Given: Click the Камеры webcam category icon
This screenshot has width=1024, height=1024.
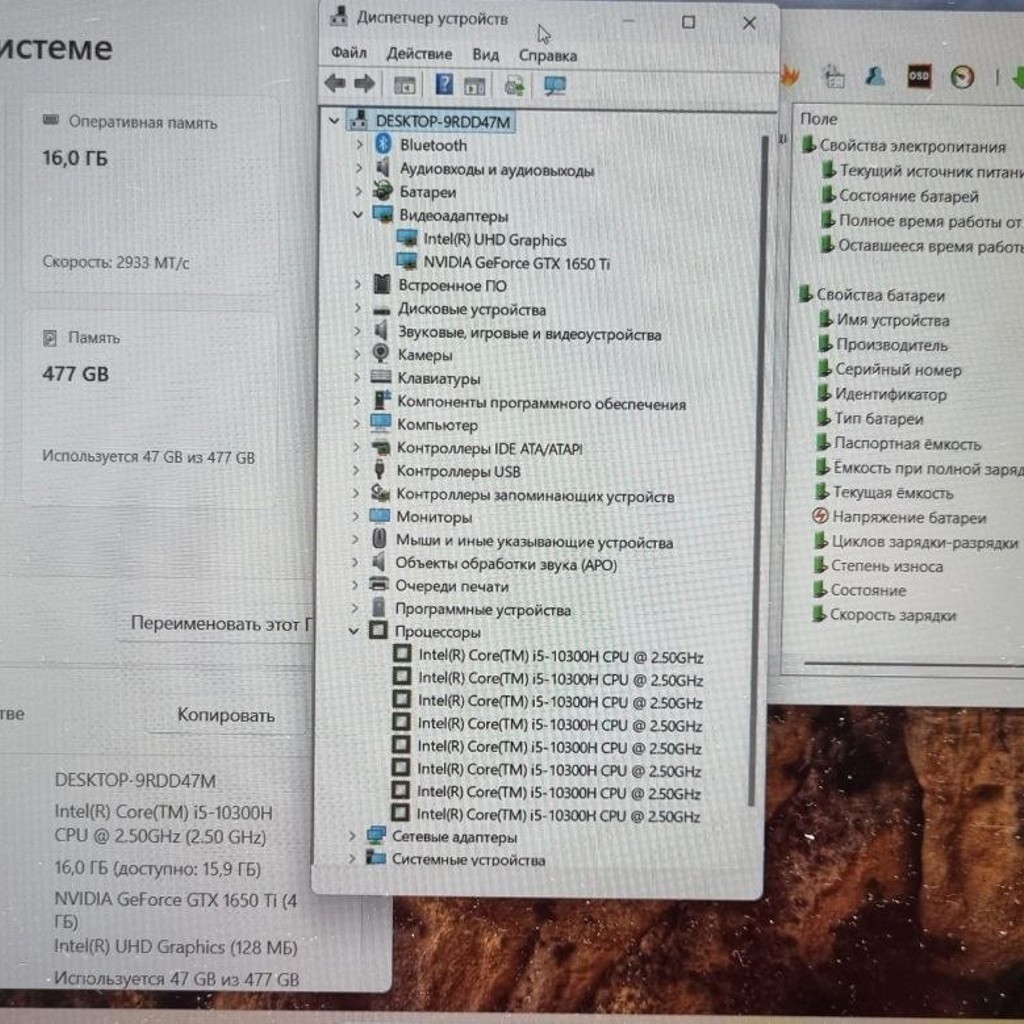Looking at the screenshot, I should (381, 353).
